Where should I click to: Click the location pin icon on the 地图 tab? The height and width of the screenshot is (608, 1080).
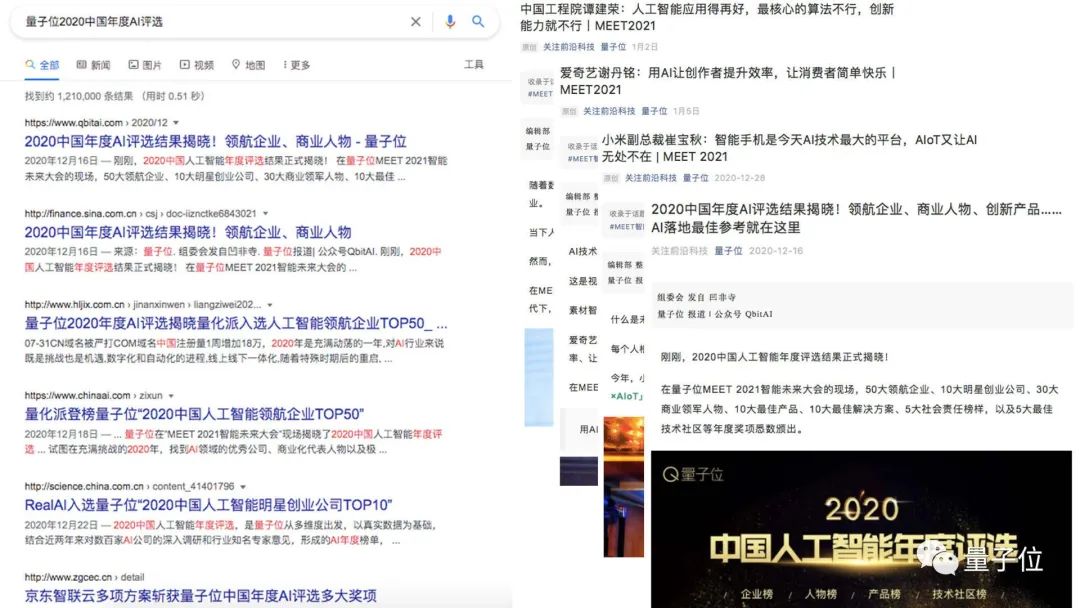coord(236,62)
